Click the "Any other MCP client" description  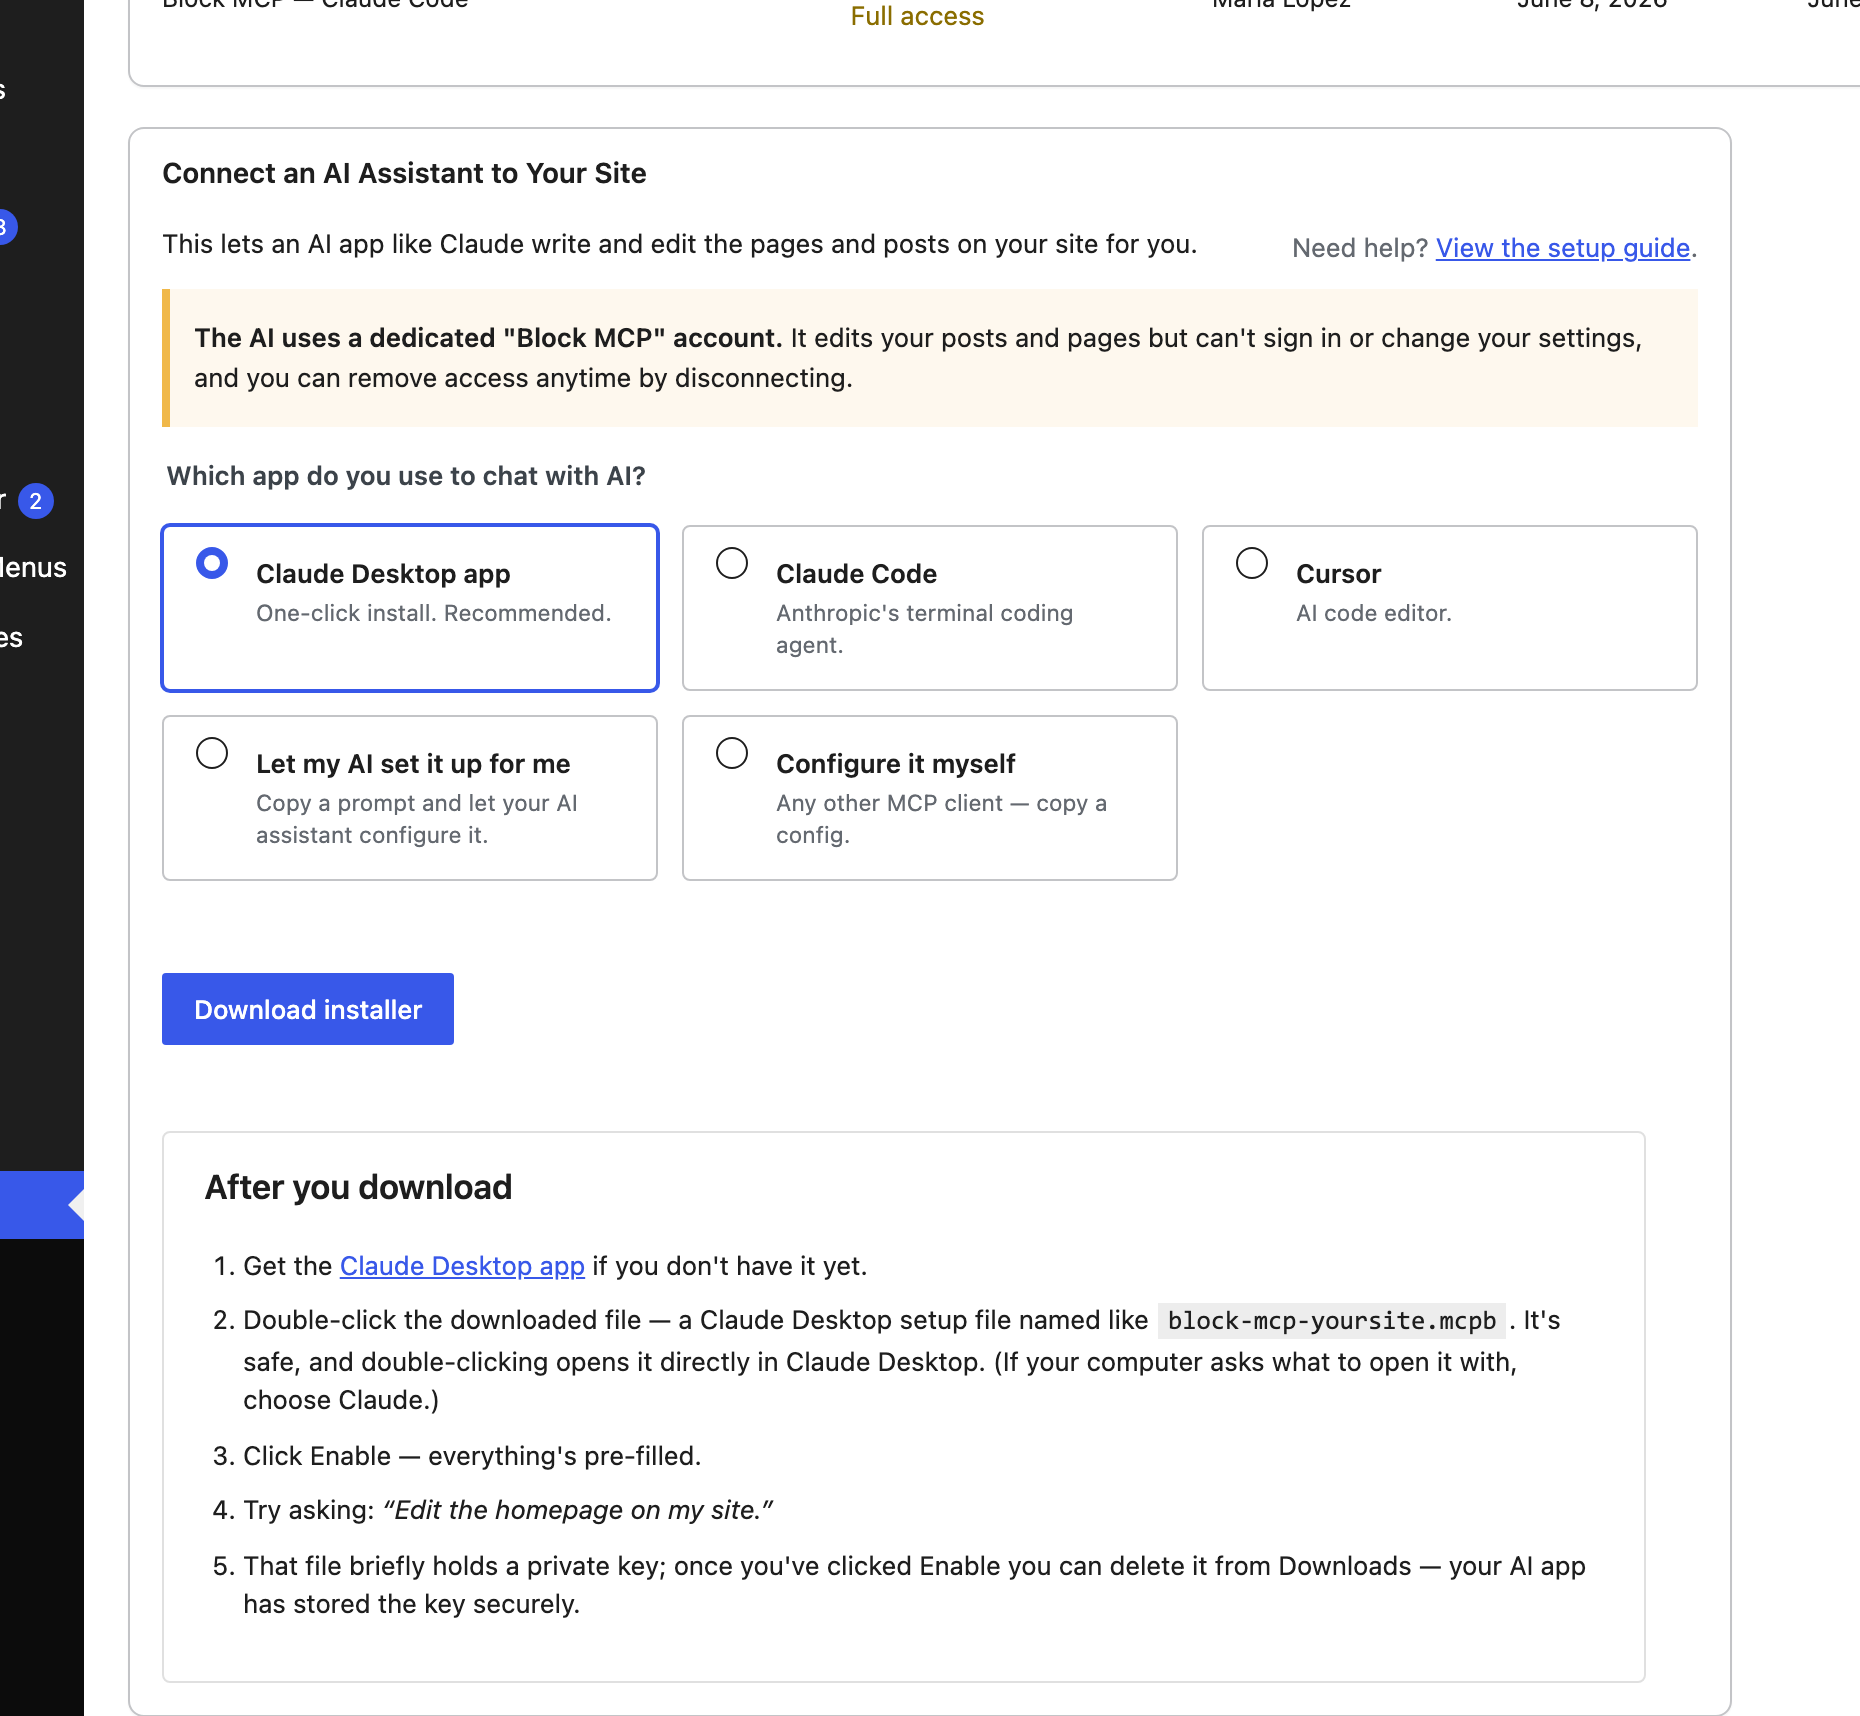pyautogui.click(x=941, y=819)
